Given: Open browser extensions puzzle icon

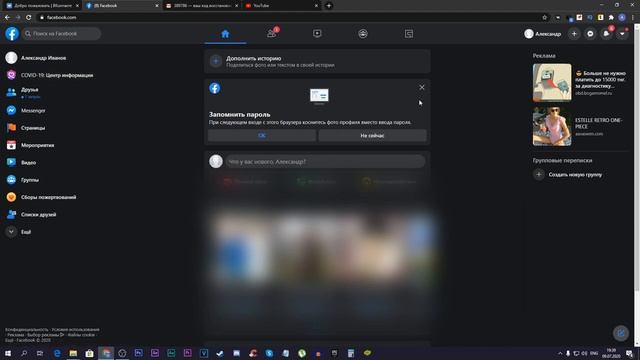Looking at the screenshot, I should [611, 17].
